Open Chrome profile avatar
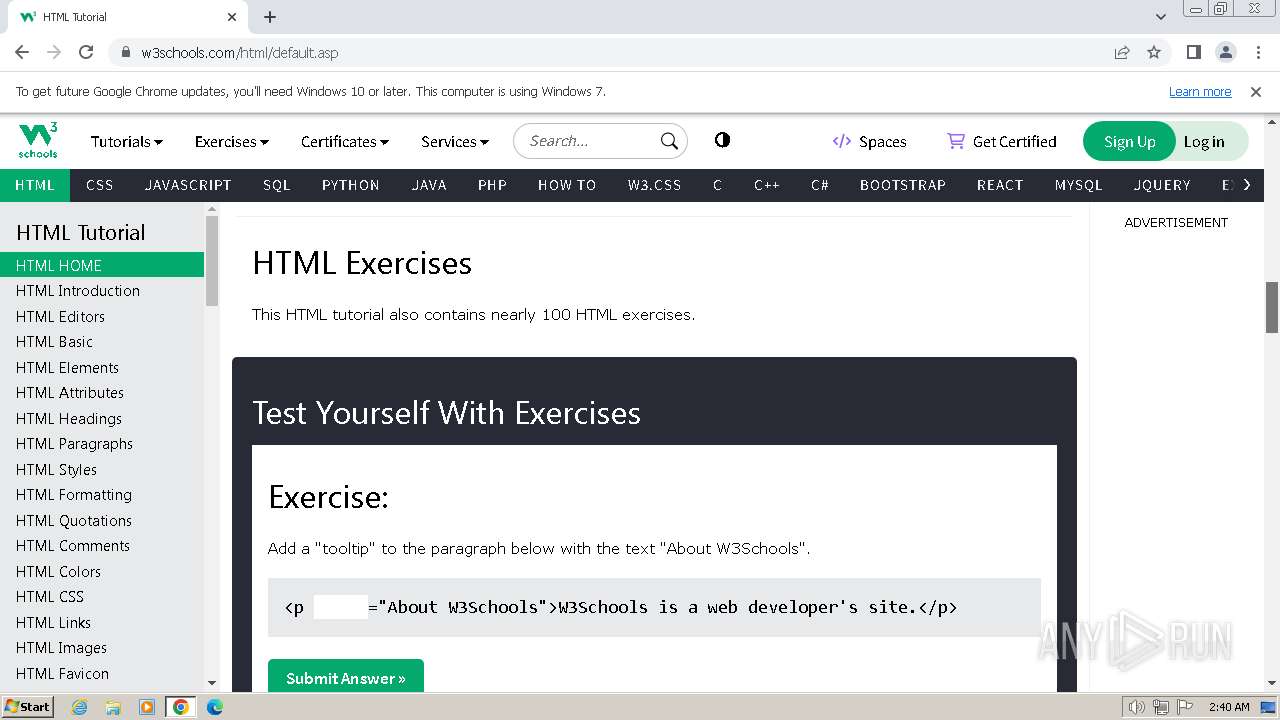This screenshot has width=1280, height=720. tap(1226, 52)
